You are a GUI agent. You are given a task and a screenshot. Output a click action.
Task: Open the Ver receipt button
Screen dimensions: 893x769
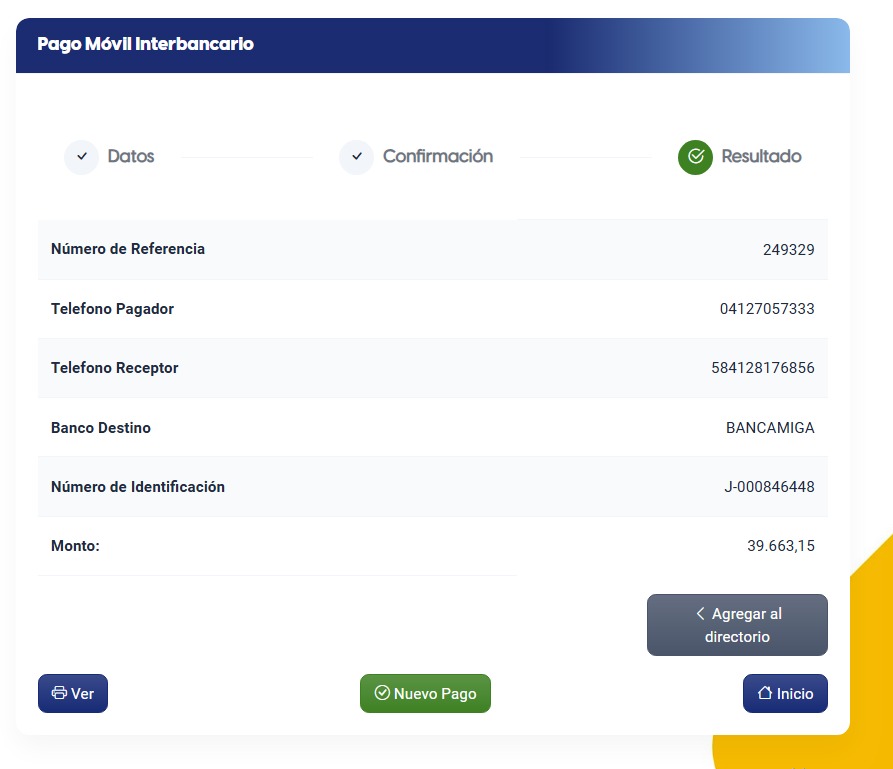pyautogui.click(x=73, y=693)
